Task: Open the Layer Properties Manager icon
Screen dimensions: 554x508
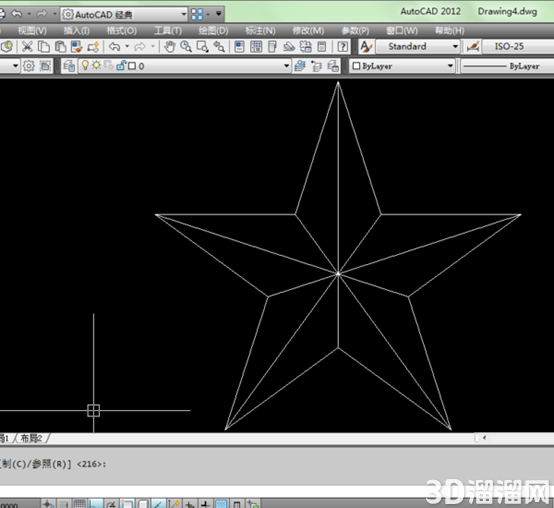Action: point(69,66)
